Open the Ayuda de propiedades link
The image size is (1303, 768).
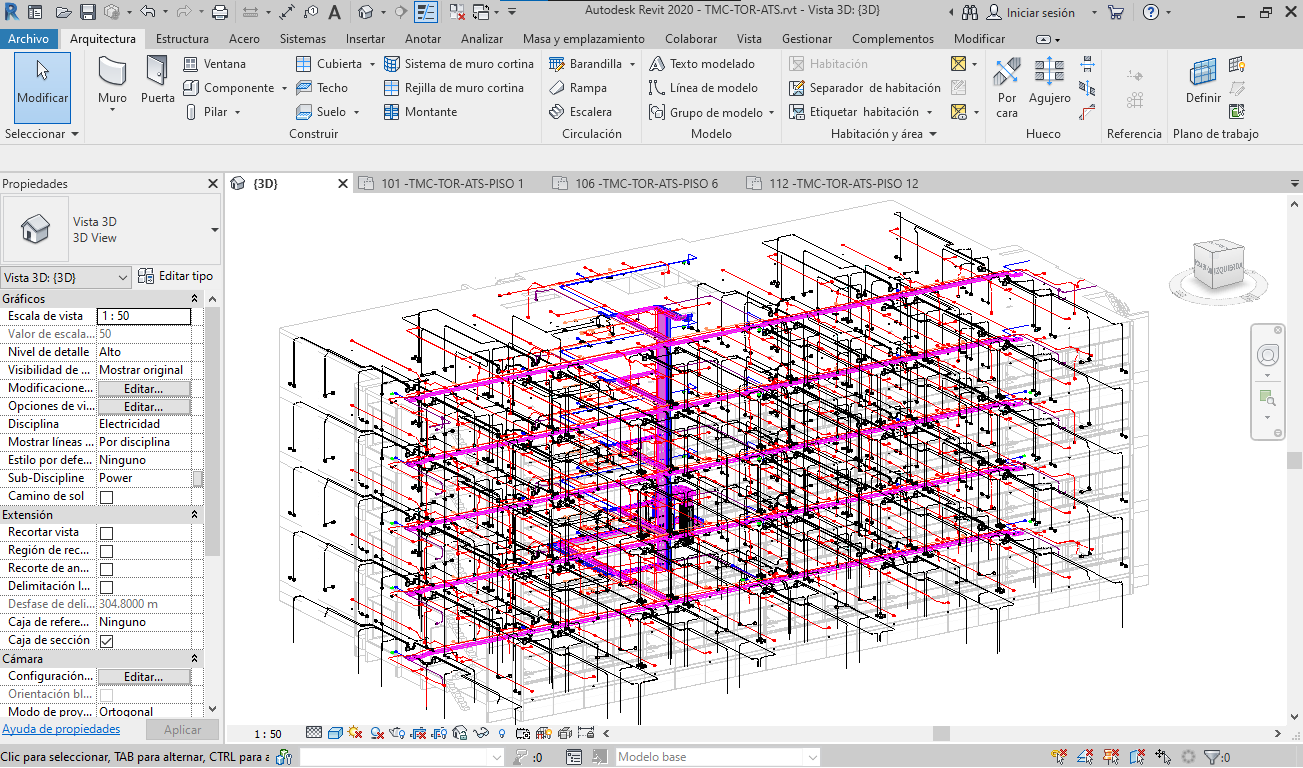coord(61,730)
